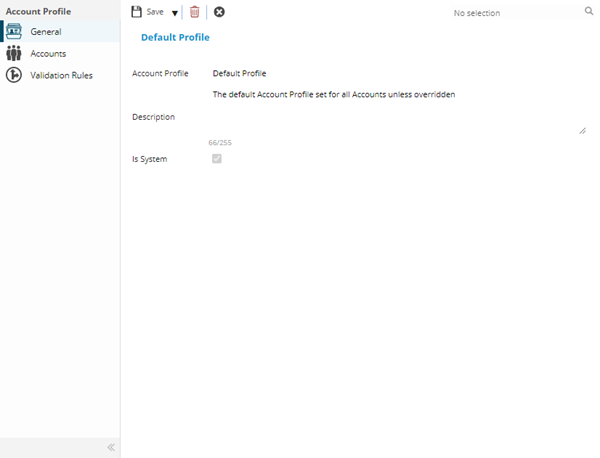Click the Save floppy disk icon
This screenshot has height=458, width=600.
click(137, 12)
